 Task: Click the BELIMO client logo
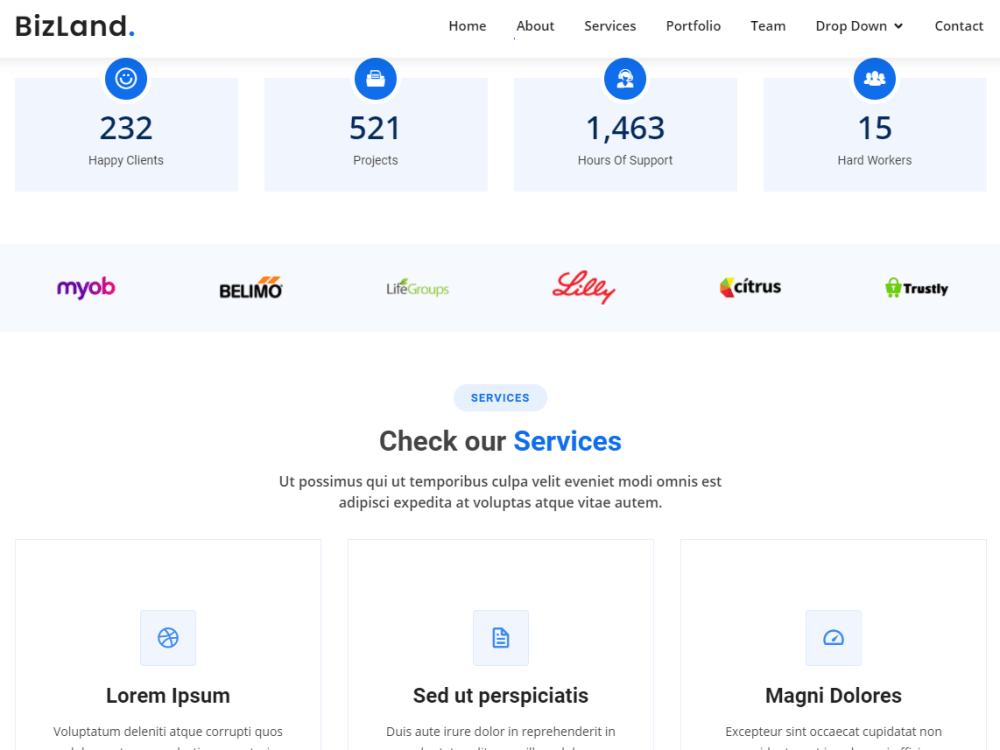[251, 288]
